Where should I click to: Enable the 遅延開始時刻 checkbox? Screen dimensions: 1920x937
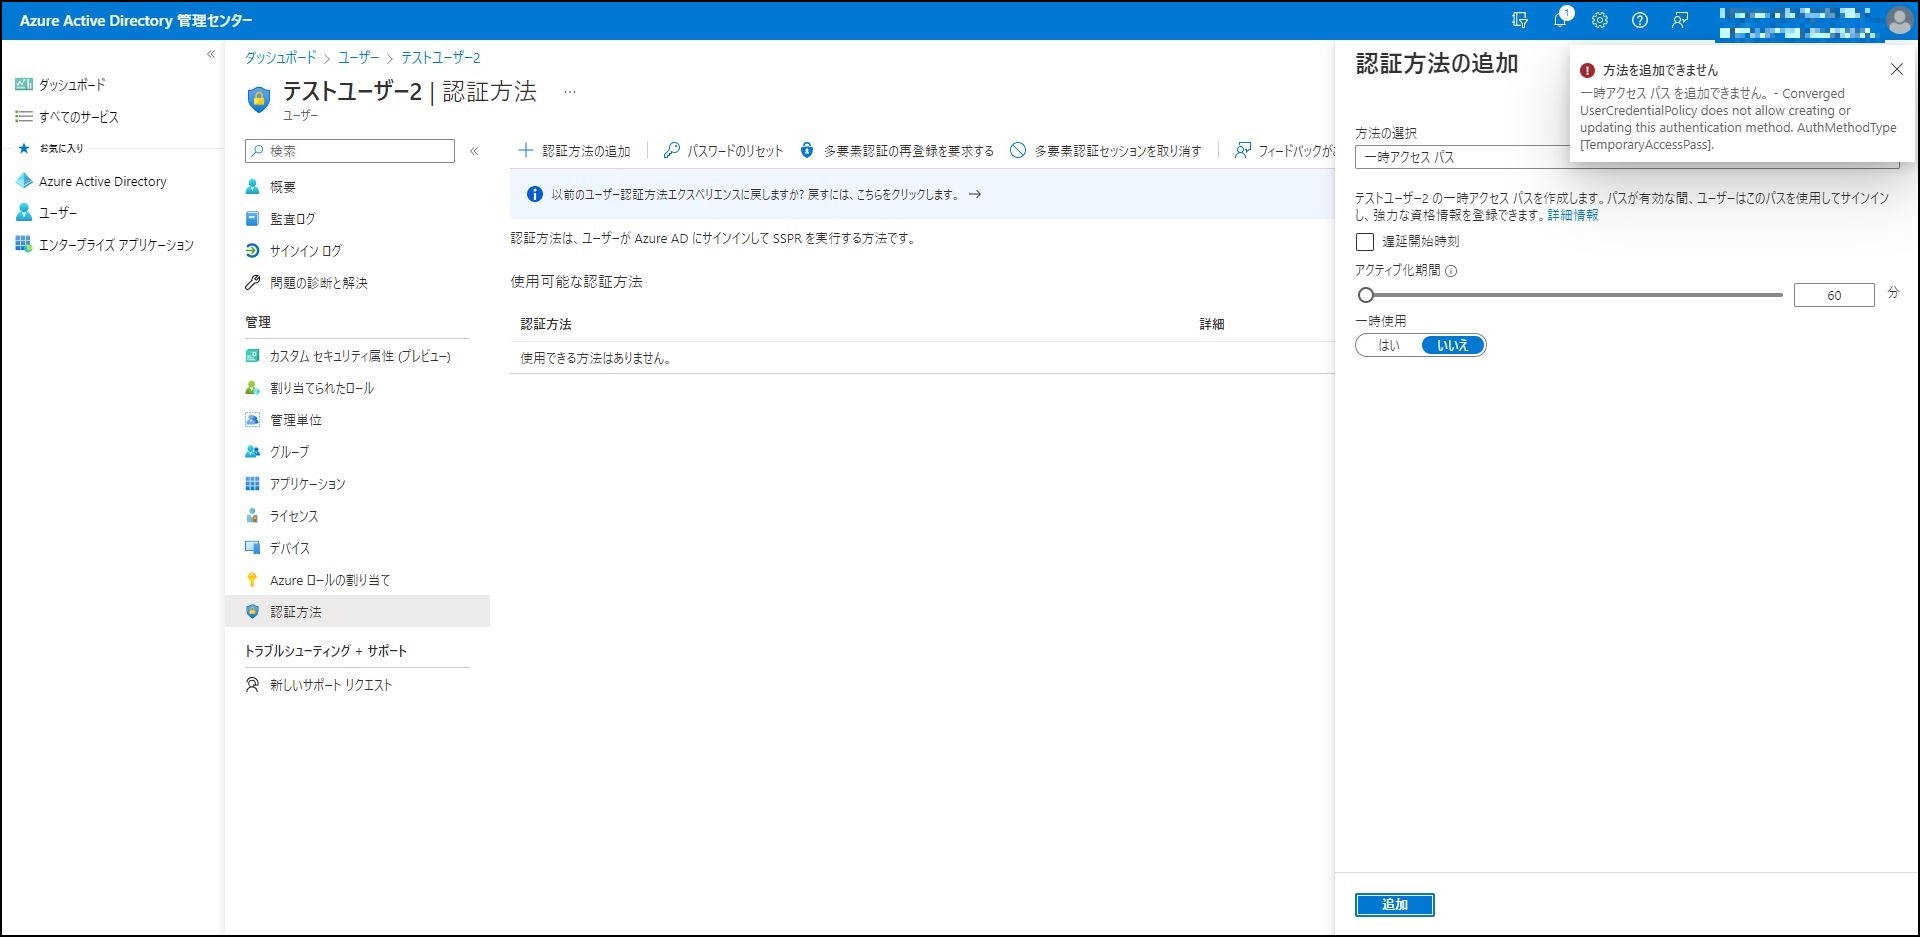pos(1365,242)
